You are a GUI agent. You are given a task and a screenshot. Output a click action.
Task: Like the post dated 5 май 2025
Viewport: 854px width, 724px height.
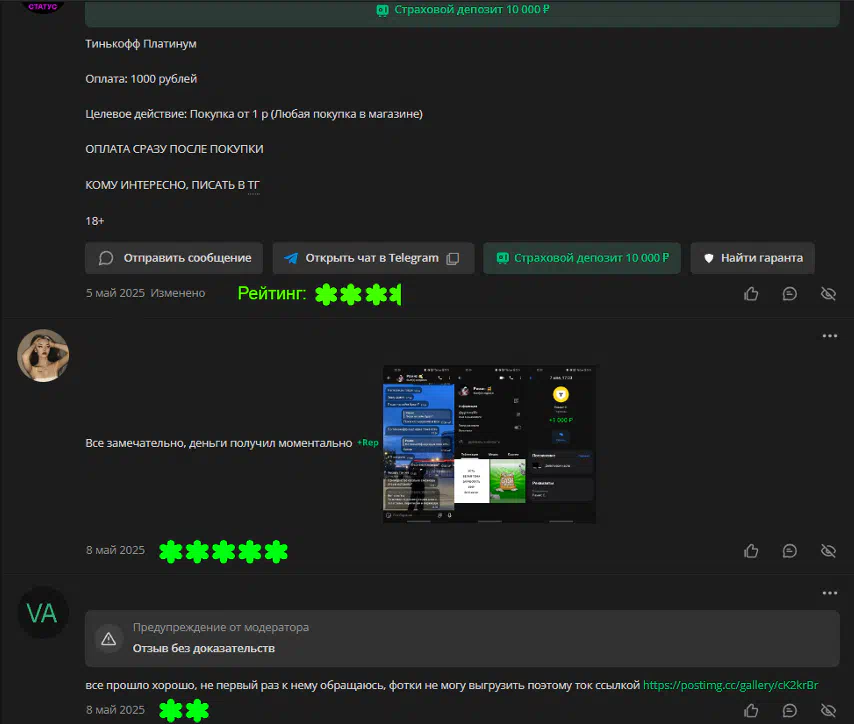(x=751, y=293)
